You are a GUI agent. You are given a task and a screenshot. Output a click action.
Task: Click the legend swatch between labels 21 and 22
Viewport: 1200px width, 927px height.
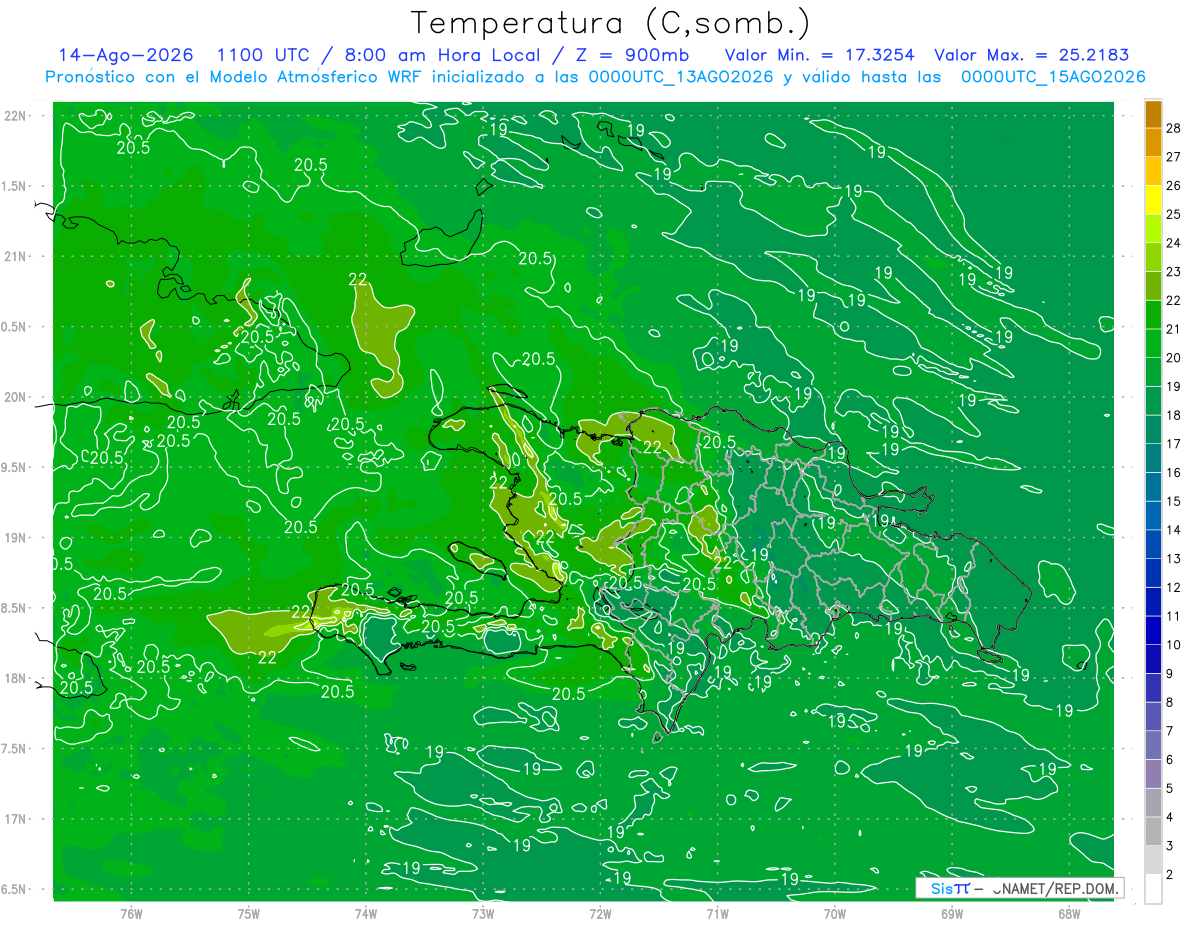tap(1153, 315)
